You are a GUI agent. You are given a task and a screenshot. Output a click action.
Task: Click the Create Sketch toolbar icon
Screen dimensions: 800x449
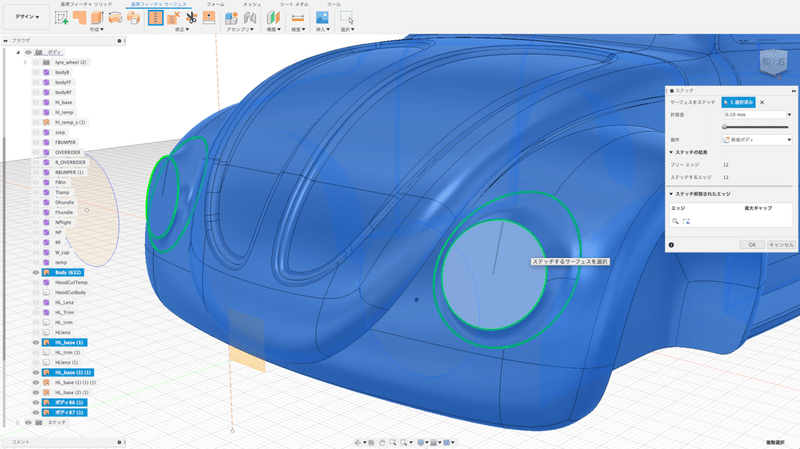[x=61, y=17]
